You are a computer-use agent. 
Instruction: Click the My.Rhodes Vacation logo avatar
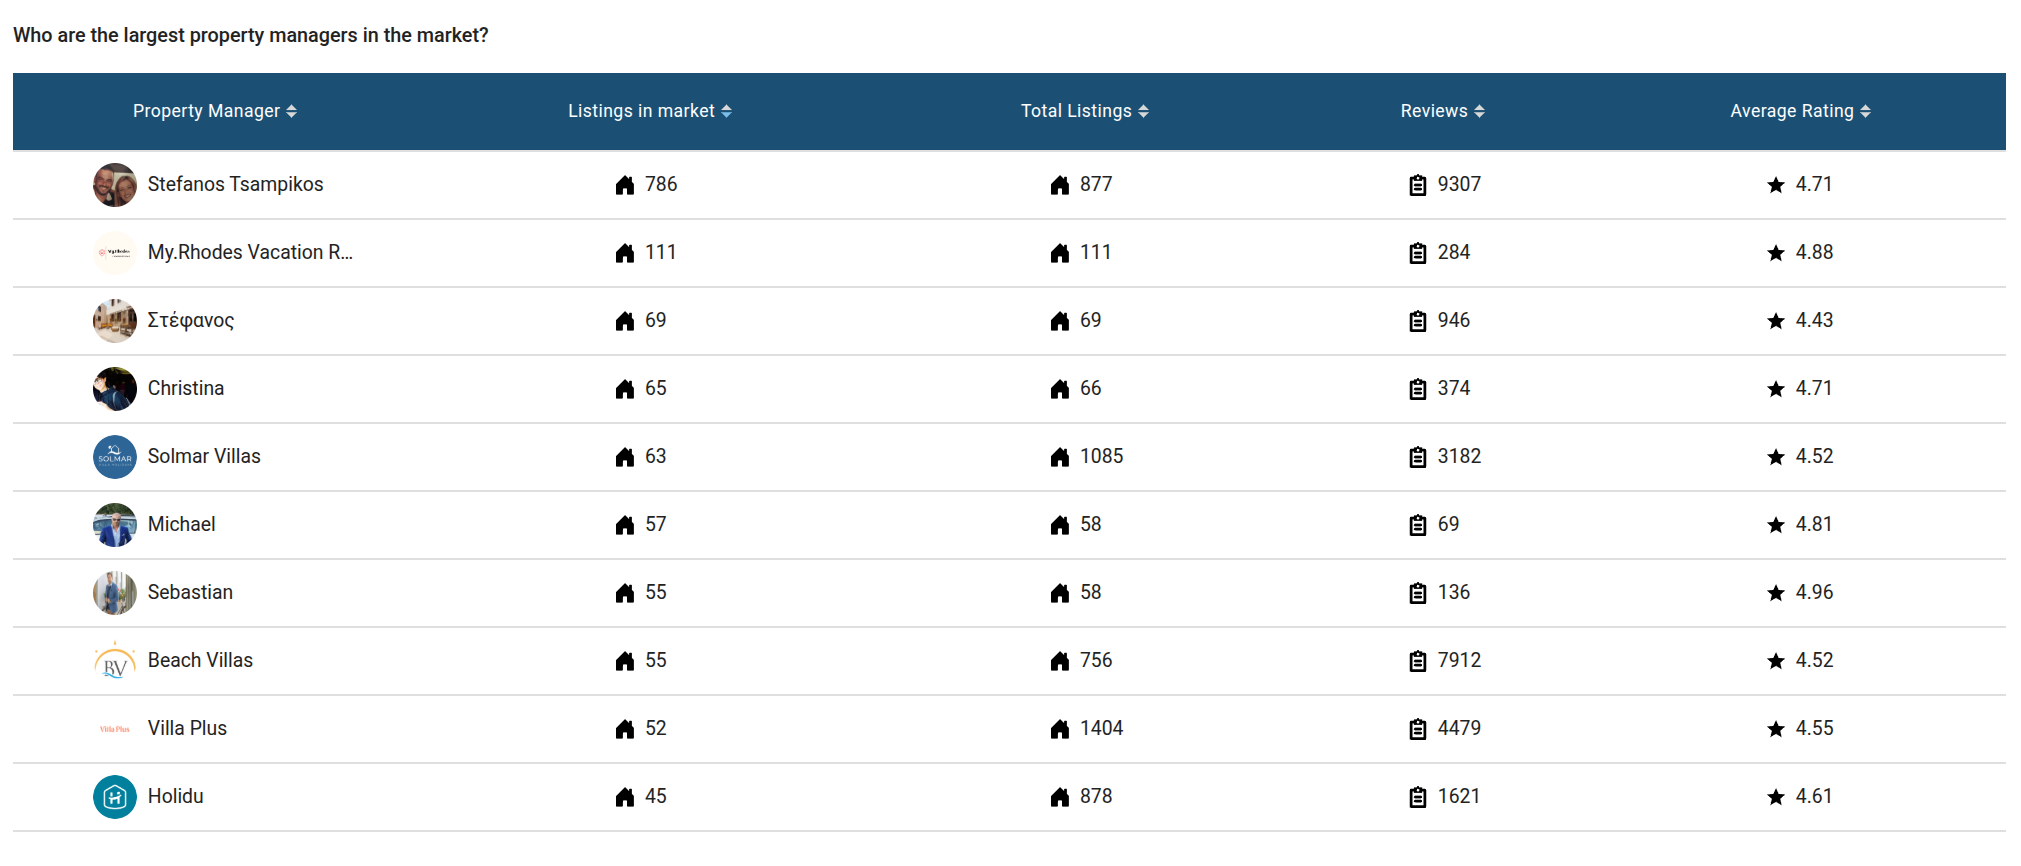tap(115, 253)
